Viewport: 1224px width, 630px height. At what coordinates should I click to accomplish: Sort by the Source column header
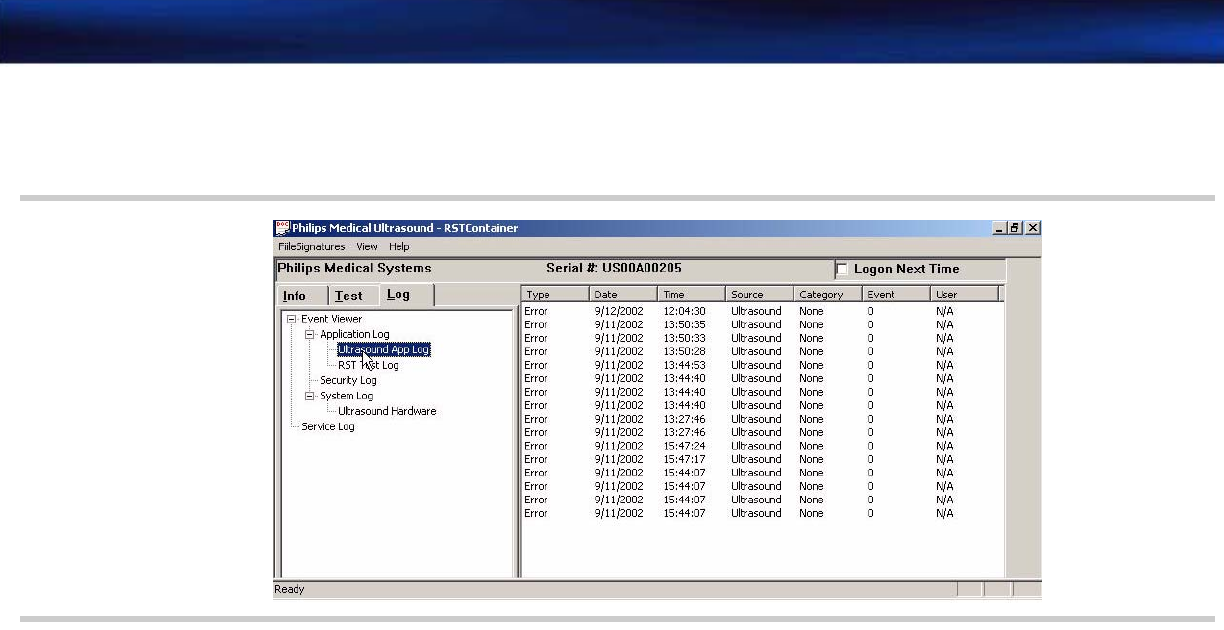[x=760, y=294]
